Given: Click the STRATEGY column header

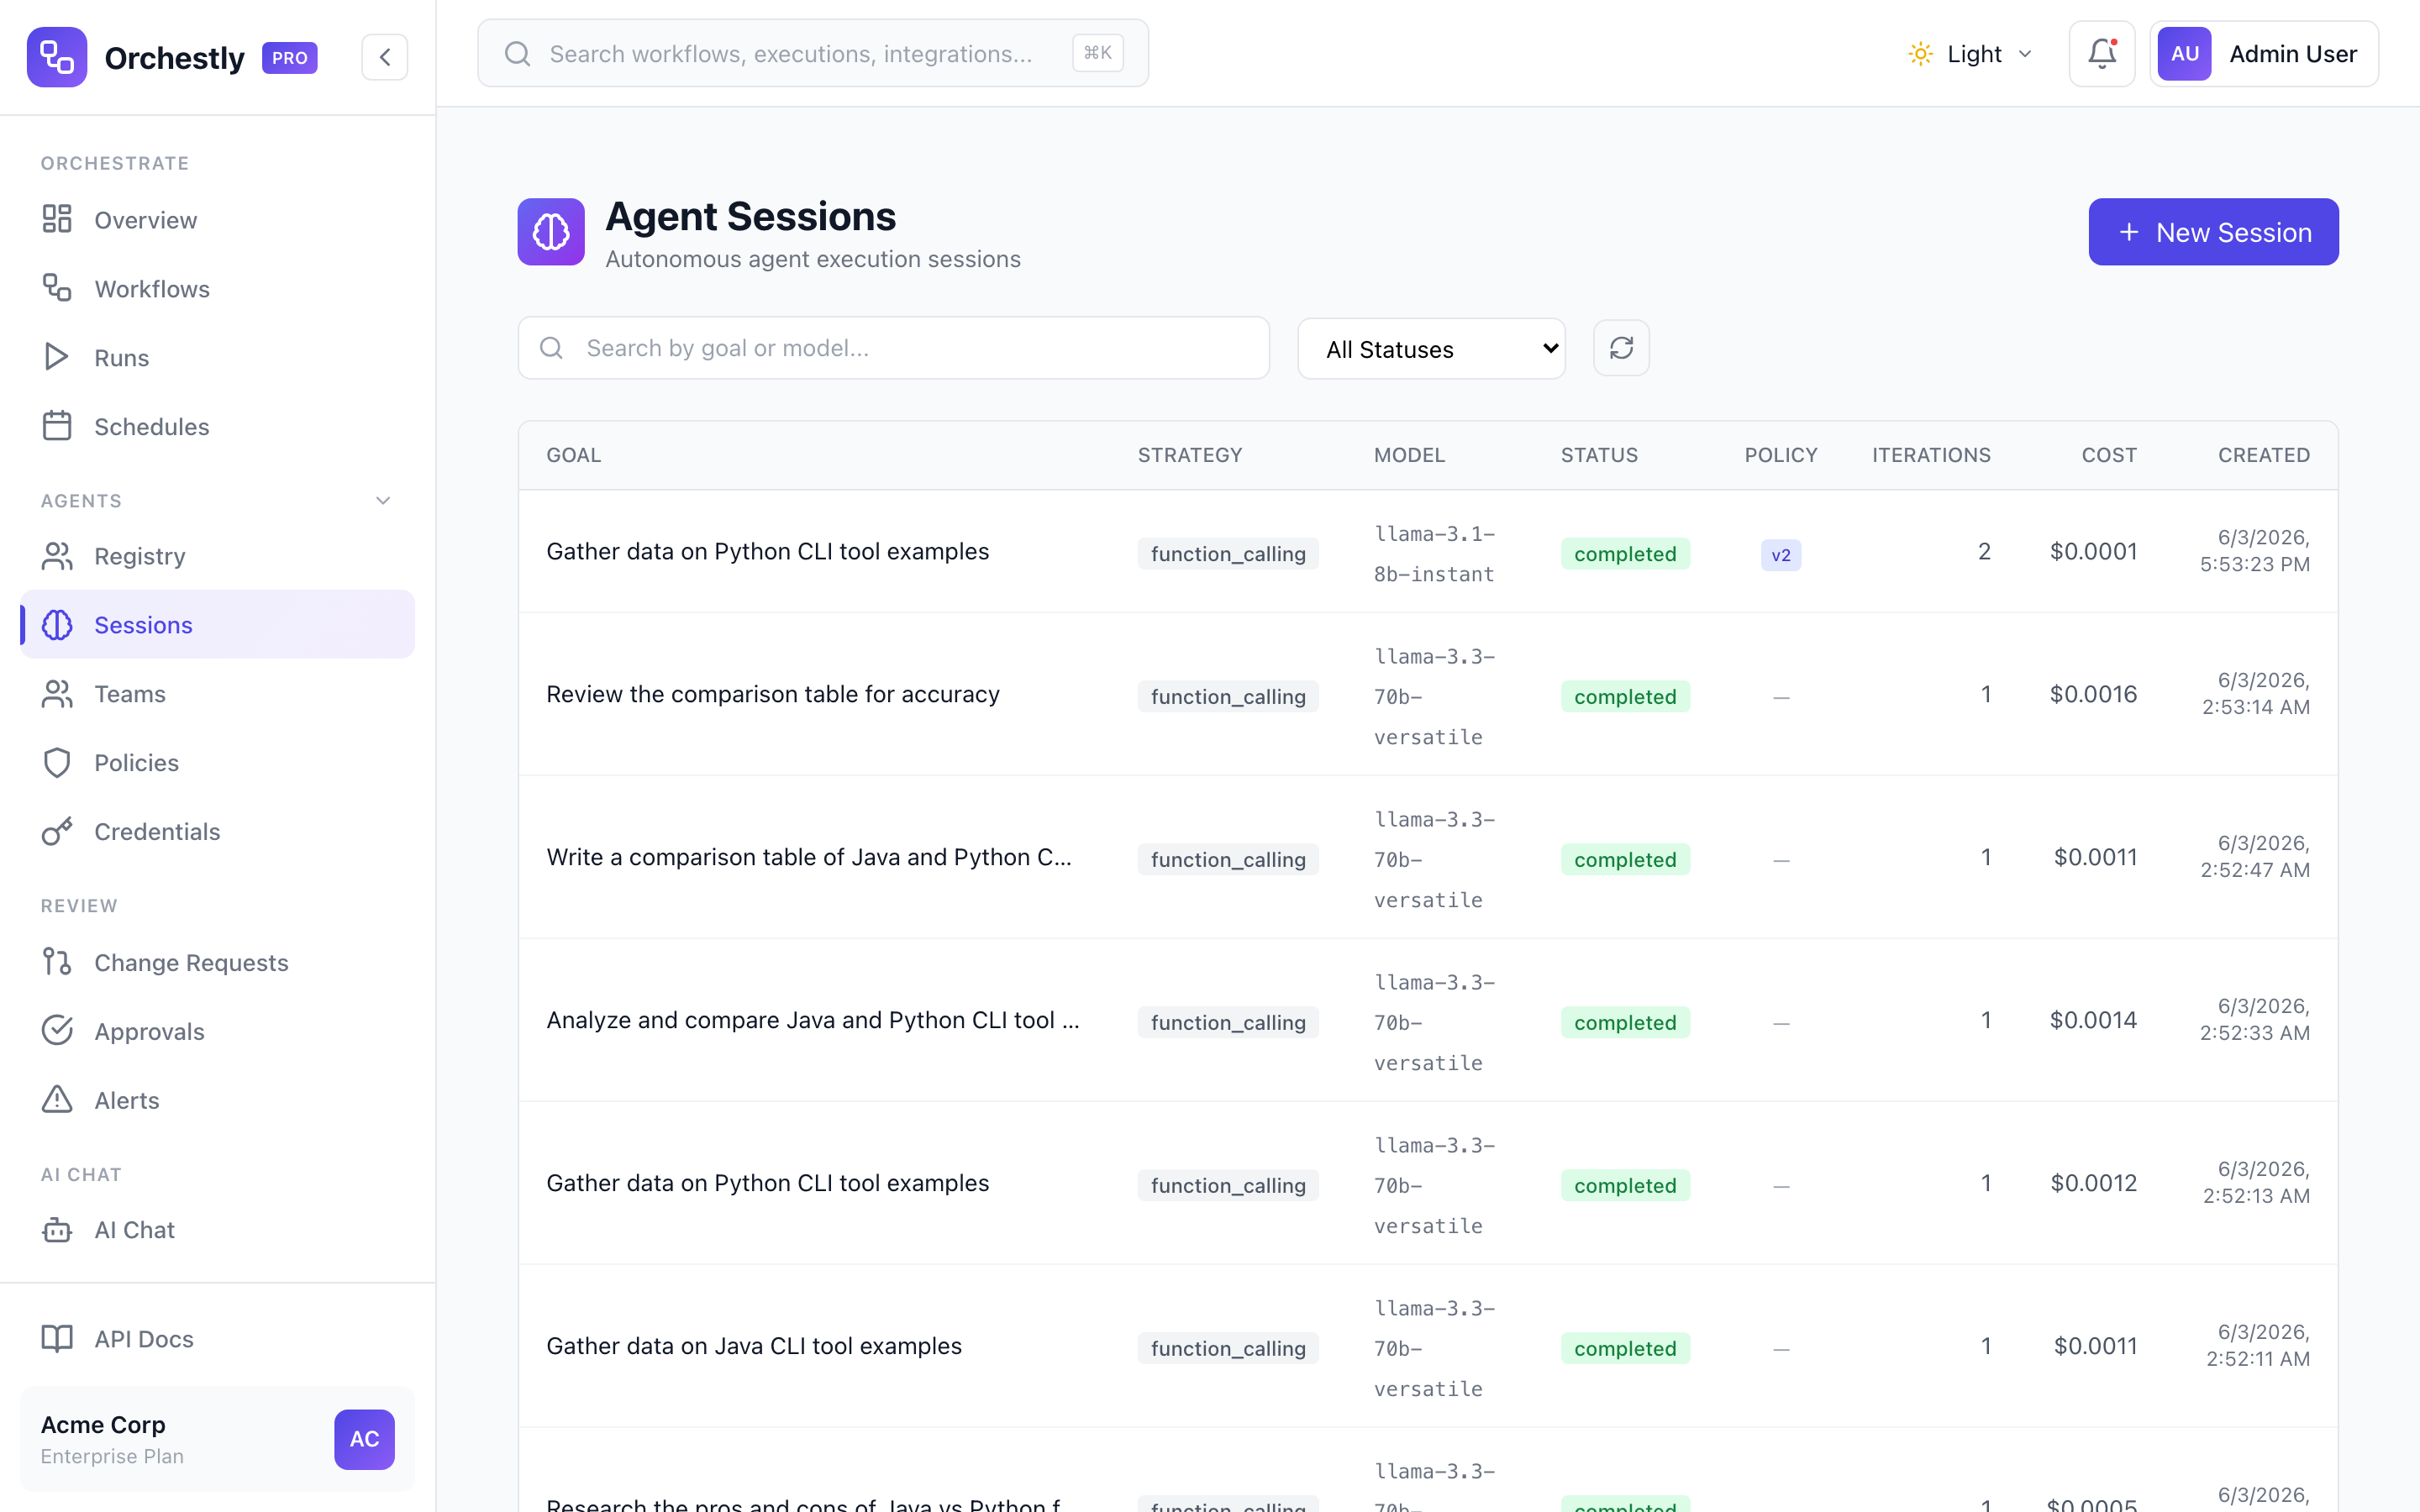Looking at the screenshot, I should tap(1190, 455).
